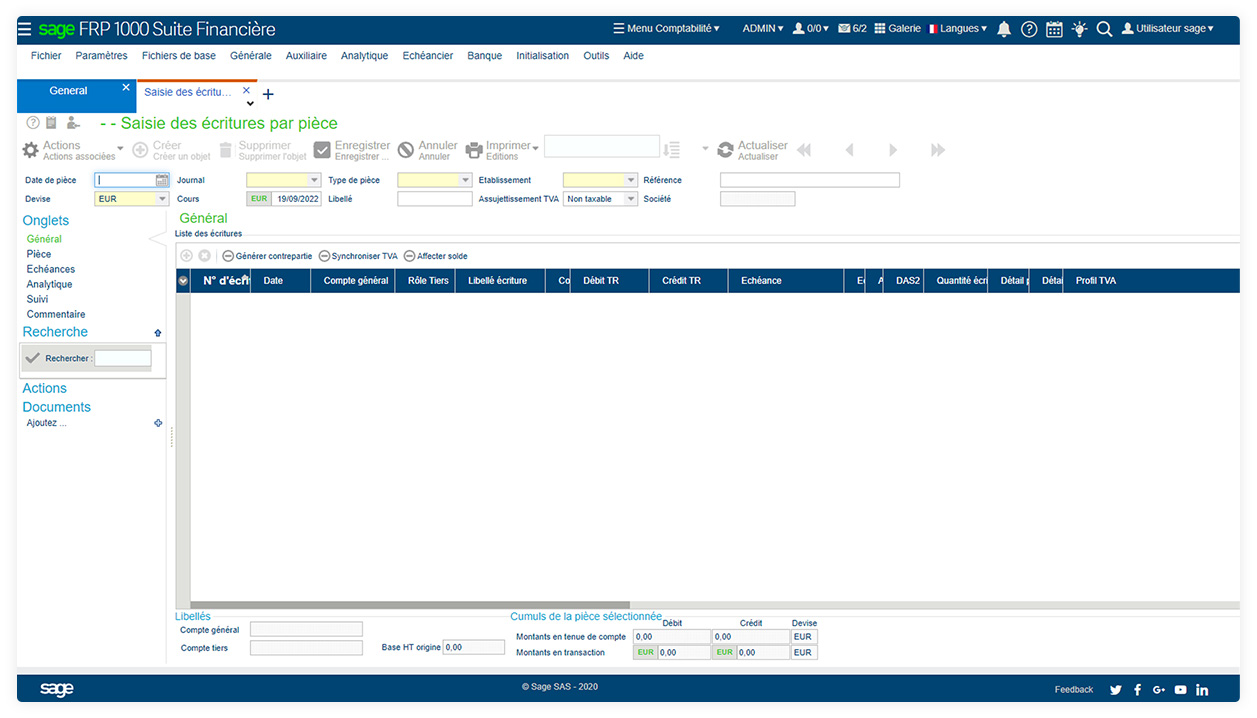The width and height of the screenshot is (1257, 718).
Task: Close the Saisie des écritures tab
Action: point(246,90)
